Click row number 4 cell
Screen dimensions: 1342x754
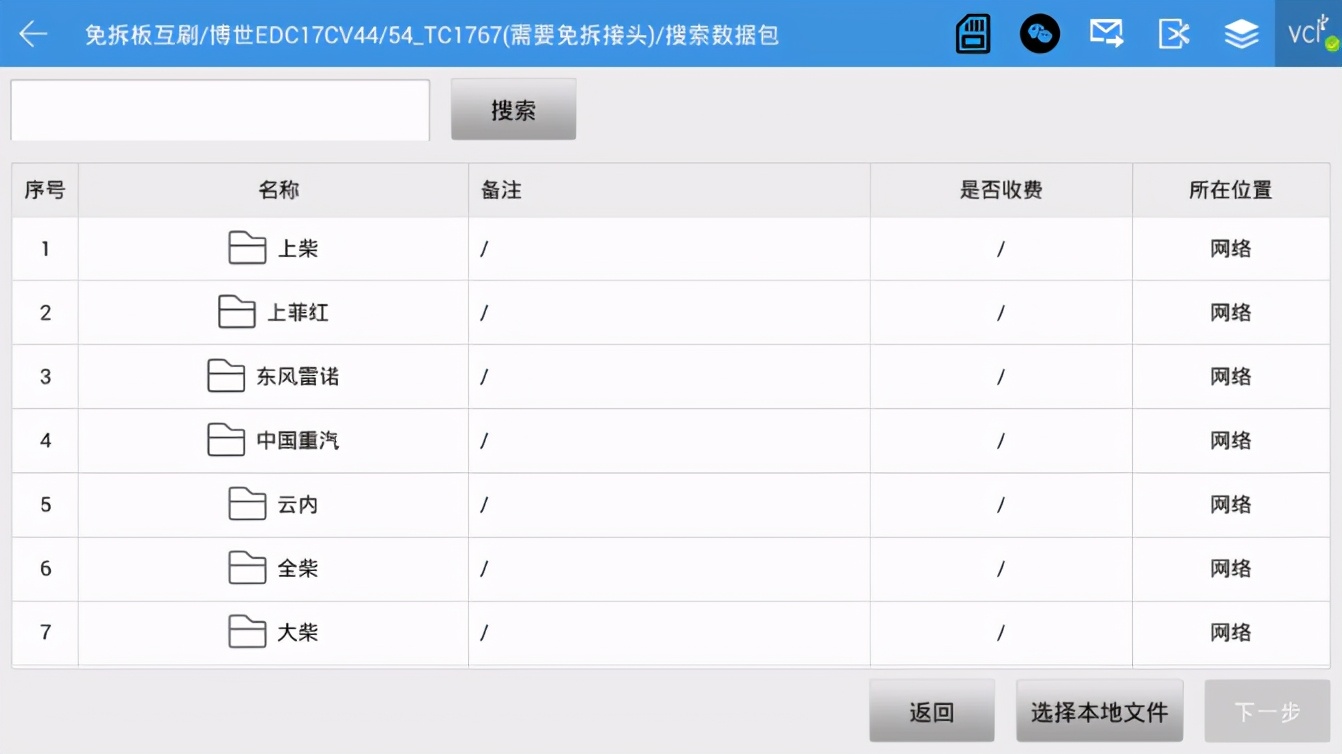point(45,441)
